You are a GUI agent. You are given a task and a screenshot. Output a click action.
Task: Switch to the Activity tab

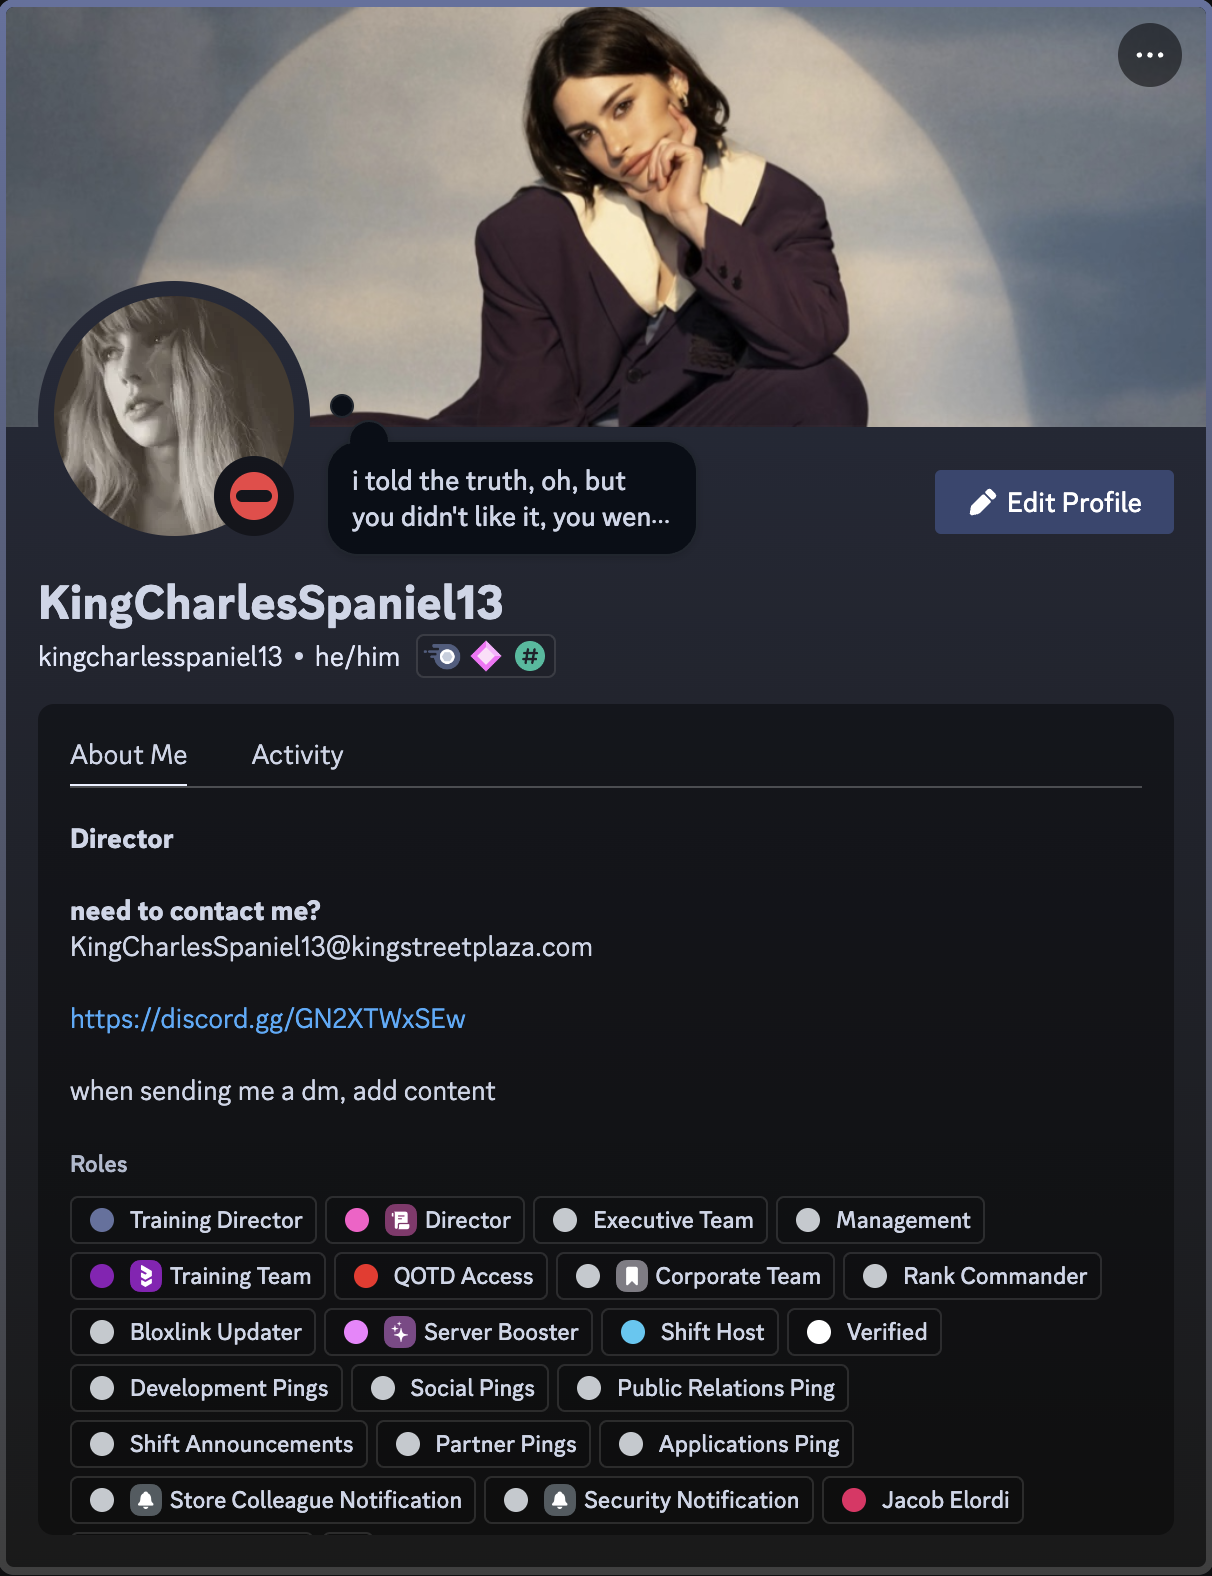[x=297, y=755]
